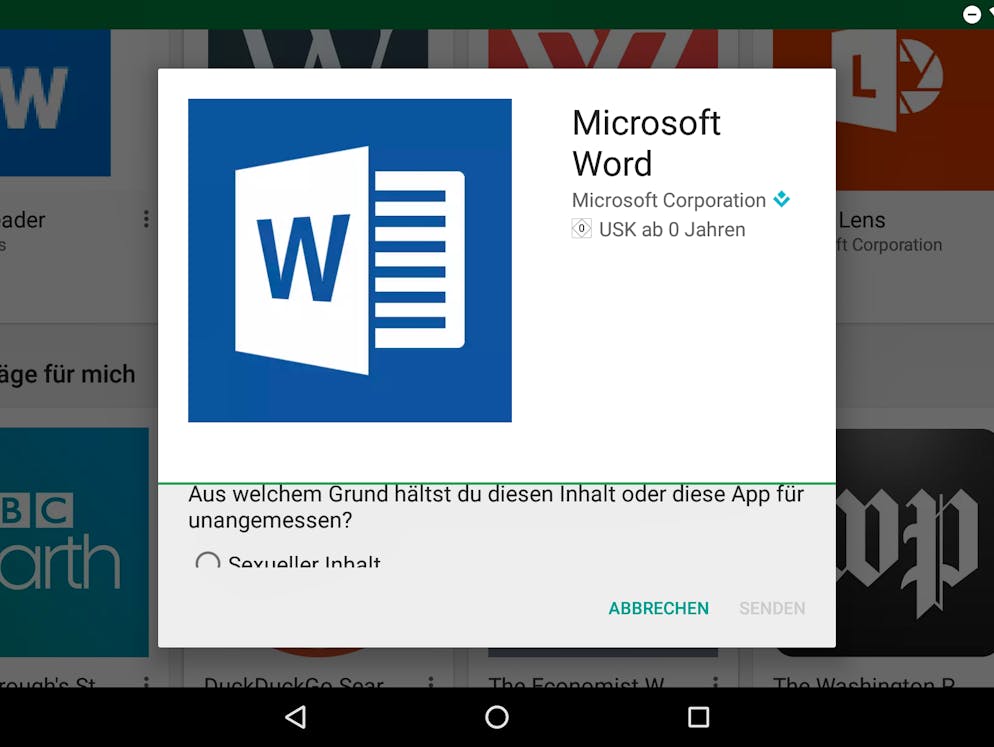Tap the Lens app name in background
Image resolution: width=994 pixels, height=747 pixels.
pos(862,220)
